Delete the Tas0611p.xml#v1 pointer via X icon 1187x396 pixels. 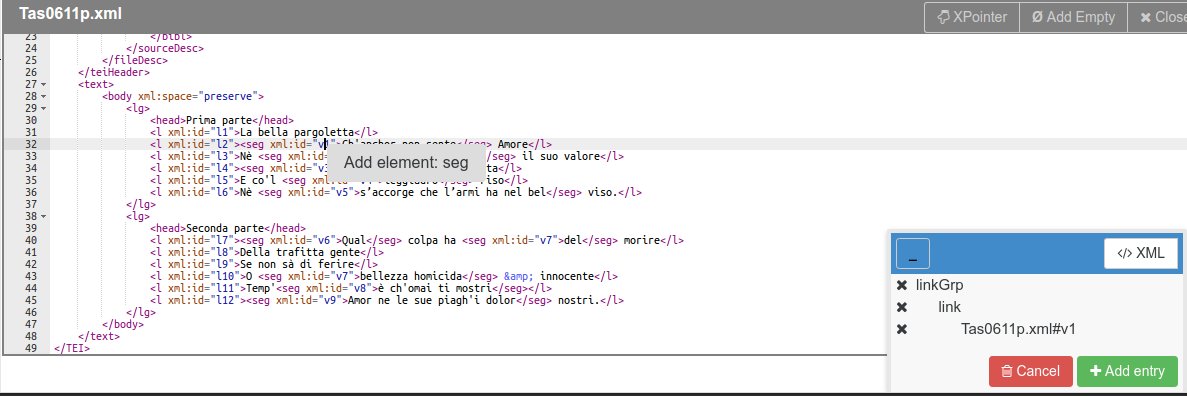click(x=902, y=329)
